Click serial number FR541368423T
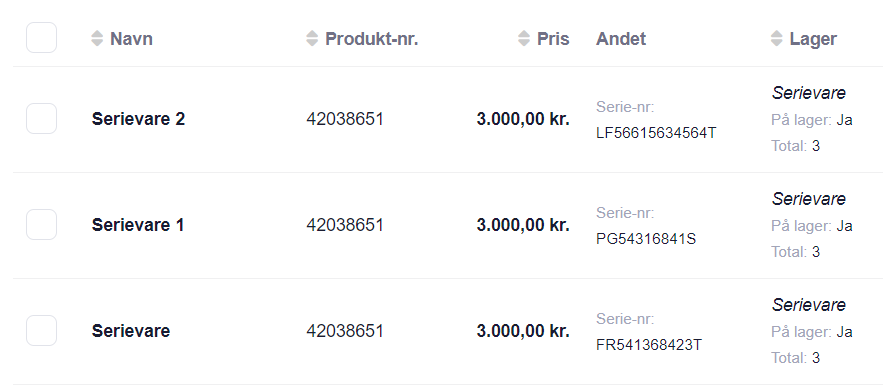 (x=649, y=345)
